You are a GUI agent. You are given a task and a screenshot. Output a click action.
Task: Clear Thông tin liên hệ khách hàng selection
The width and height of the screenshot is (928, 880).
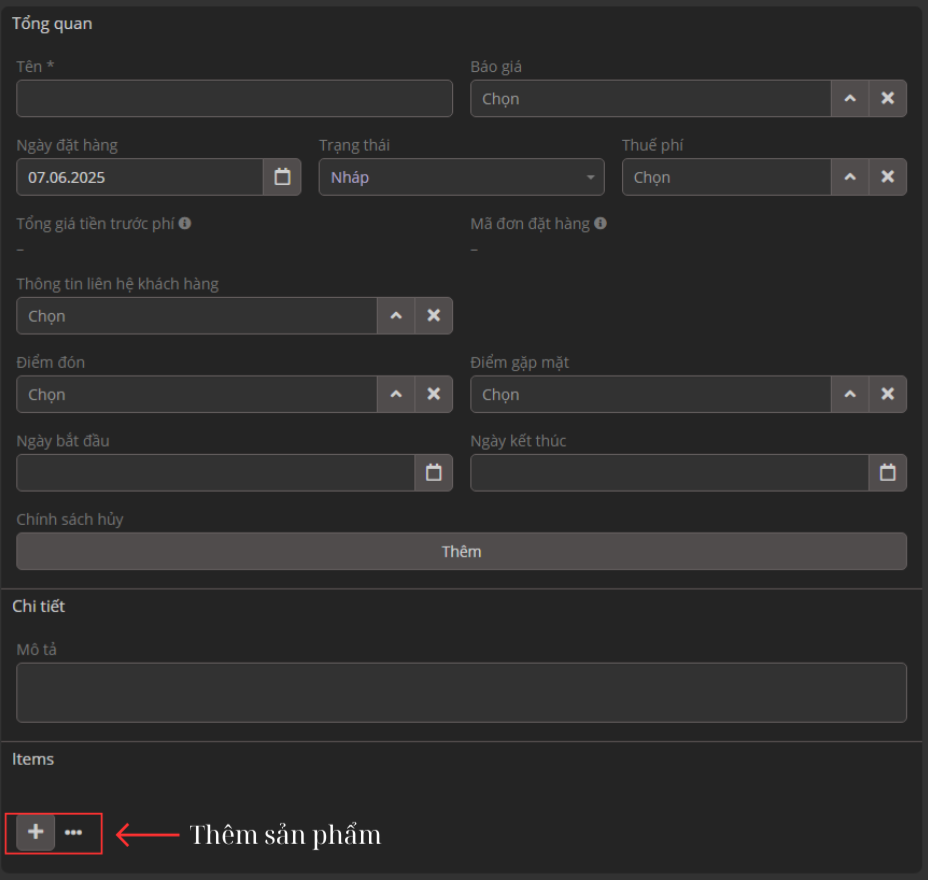click(433, 316)
